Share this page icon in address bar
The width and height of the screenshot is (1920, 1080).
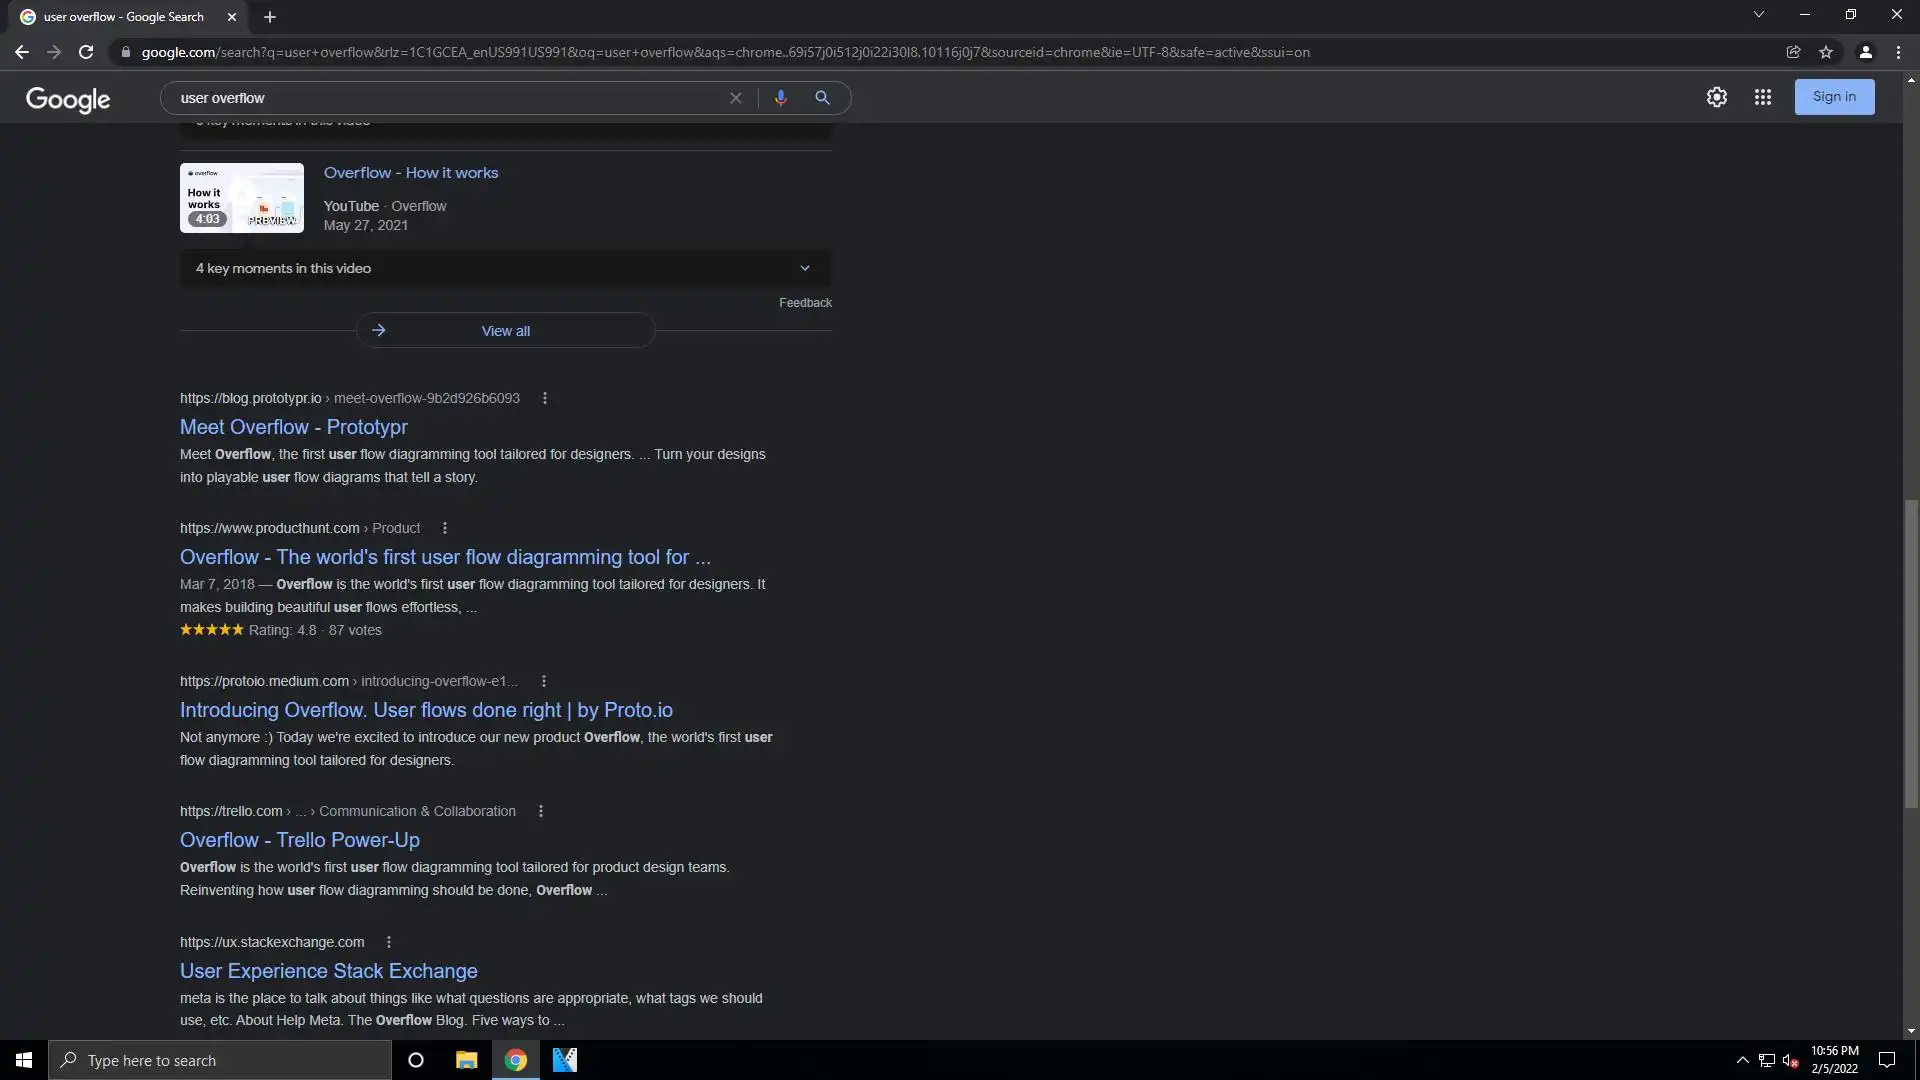tap(1793, 52)
